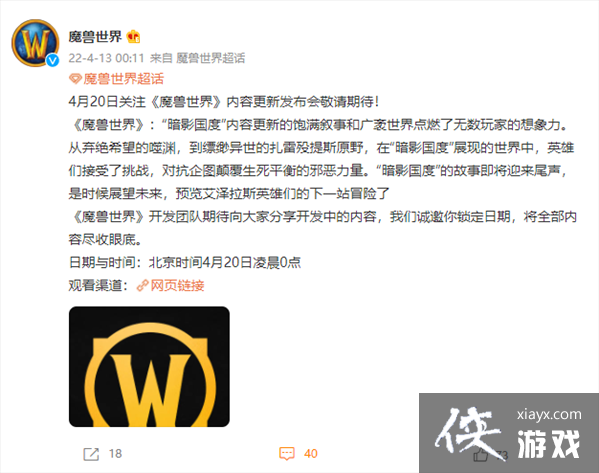Click the super topic diamond icon
Viewport: 599px width, 473px height.
pyautogui.click(x=75, y=79)
